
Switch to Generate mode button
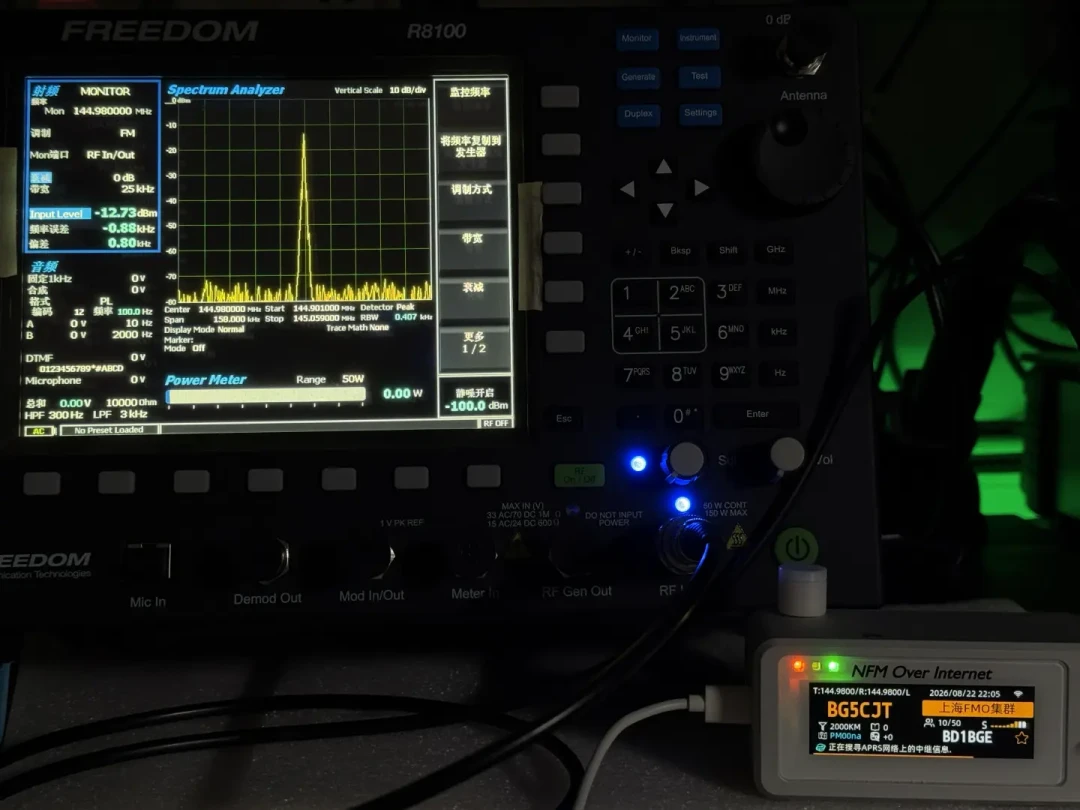point(638,77)
